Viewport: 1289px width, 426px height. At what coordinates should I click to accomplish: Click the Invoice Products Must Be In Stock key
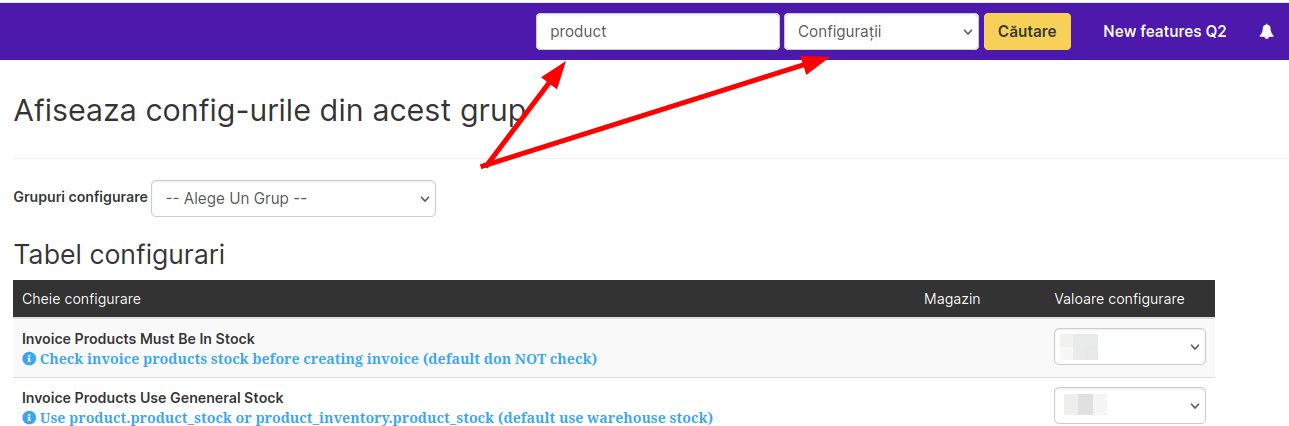[x=138, y=339]
